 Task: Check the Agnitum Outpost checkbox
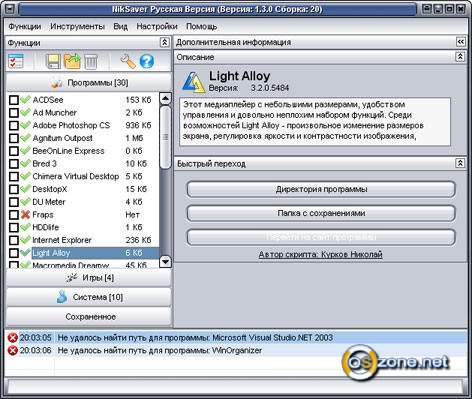click(14, 138)
